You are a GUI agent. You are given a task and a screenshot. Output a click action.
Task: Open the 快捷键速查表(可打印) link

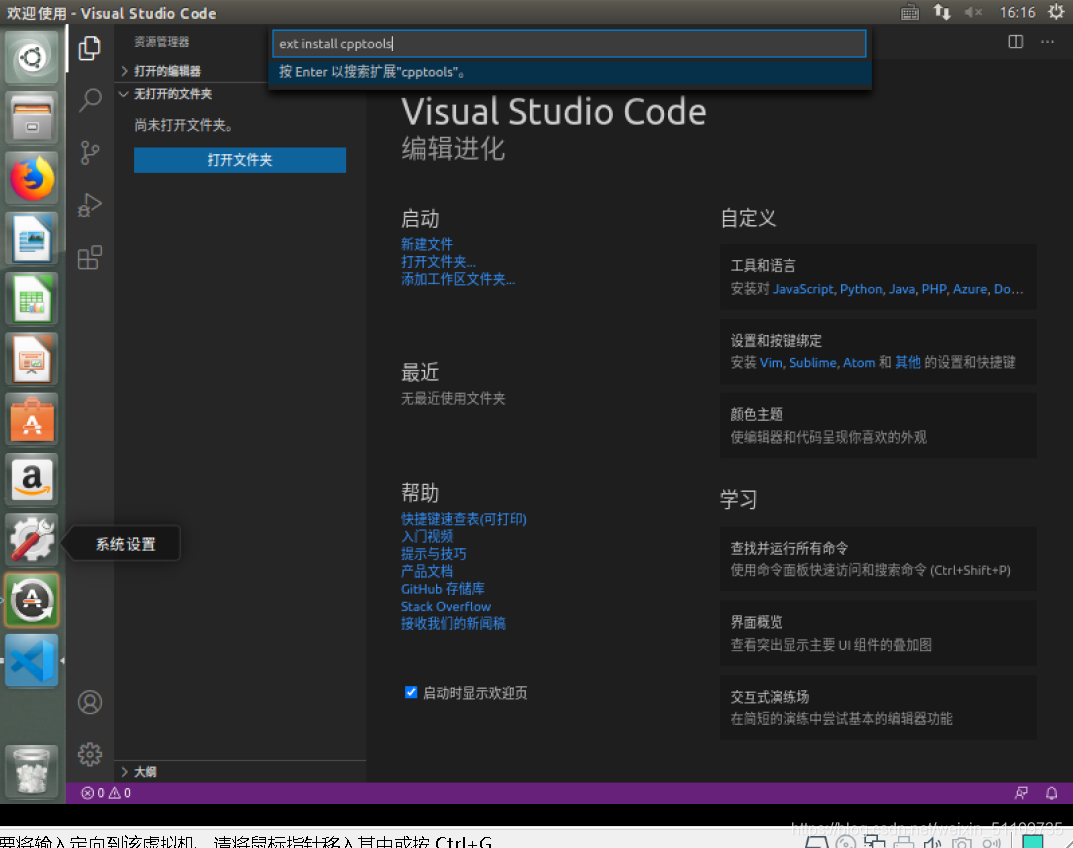463,519
